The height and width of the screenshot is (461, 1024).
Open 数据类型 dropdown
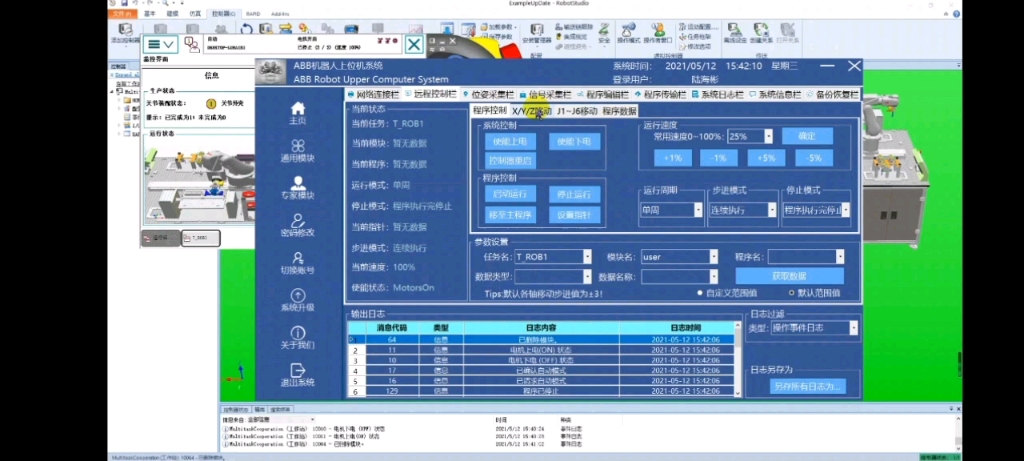(552, 277)
